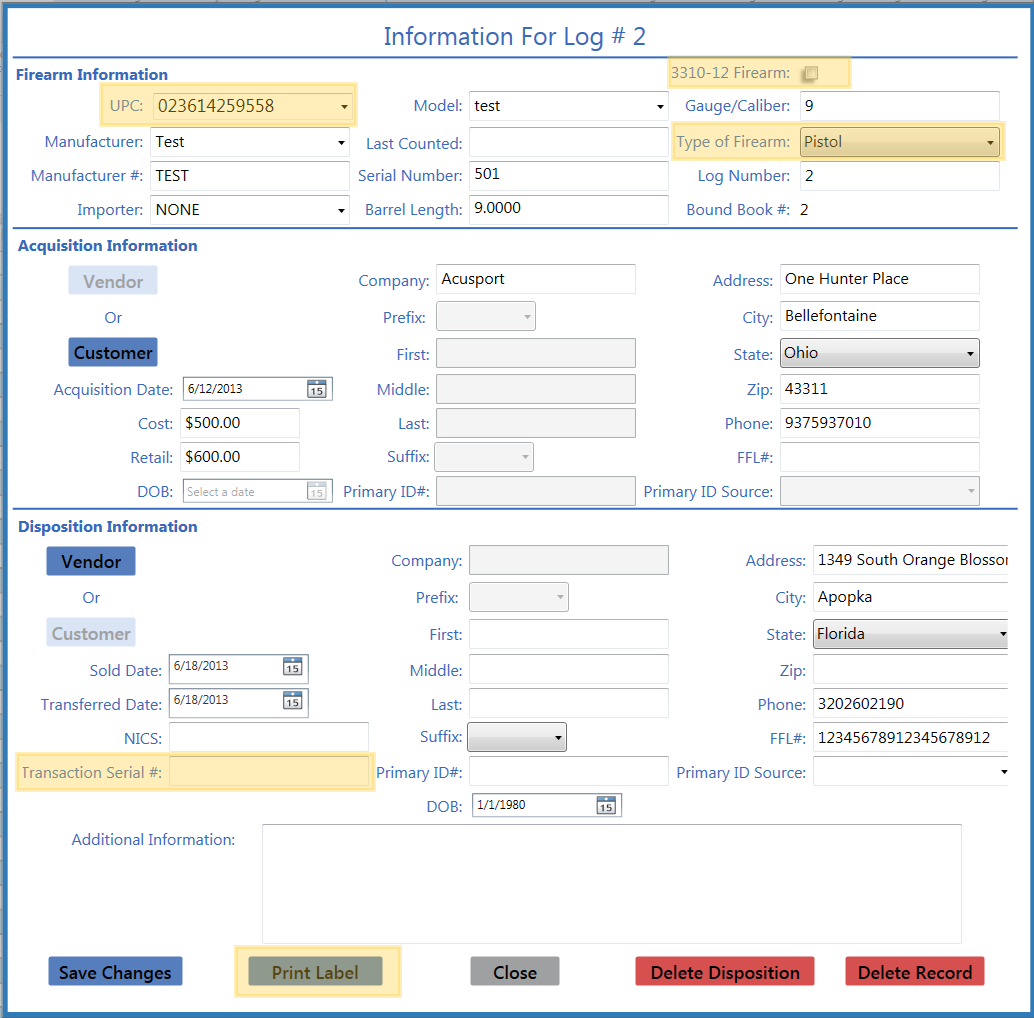
Task: Focus the disposition Last name field
Action: [568, 704]
